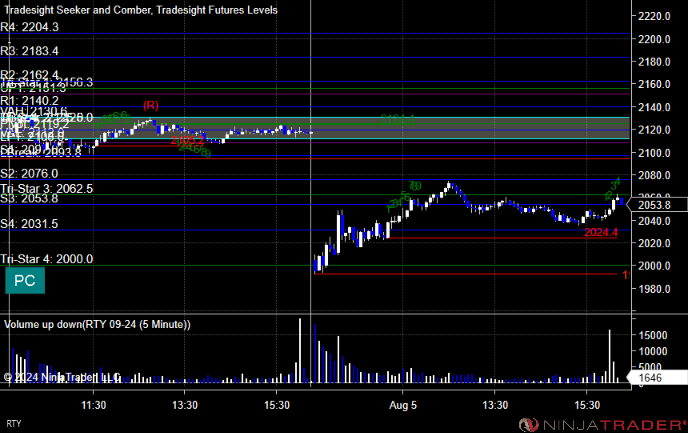Click the S4: 2031.5 level label
Screen dimensions: 688x433
pyautogui.click(x=29, y=224)
